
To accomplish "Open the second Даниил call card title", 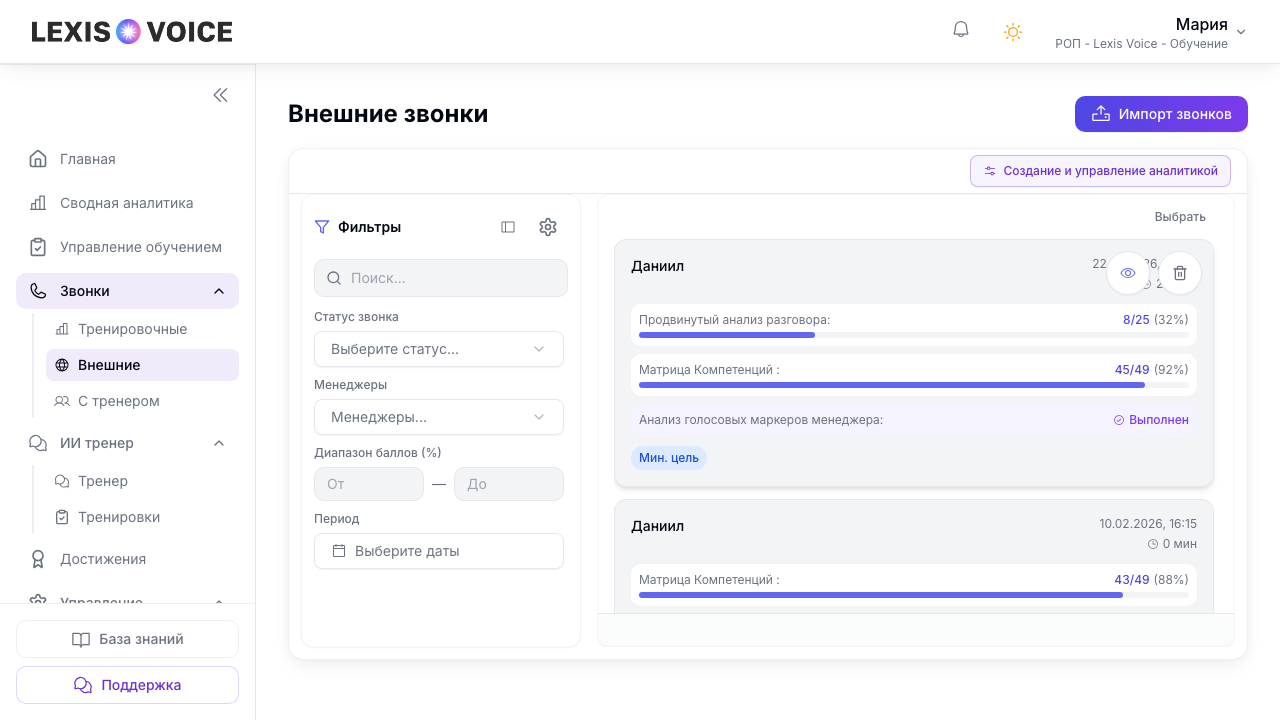I will (x=658, y=526).
